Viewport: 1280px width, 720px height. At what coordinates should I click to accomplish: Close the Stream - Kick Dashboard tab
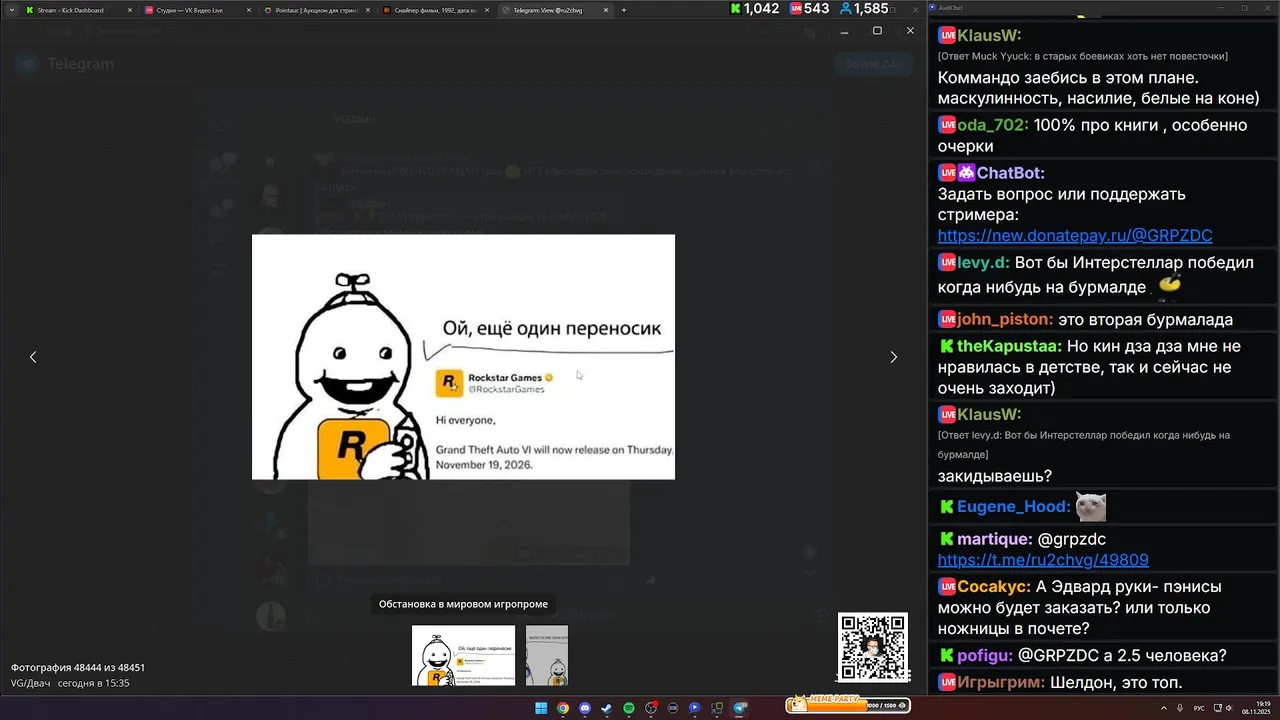tap(129, 10)
